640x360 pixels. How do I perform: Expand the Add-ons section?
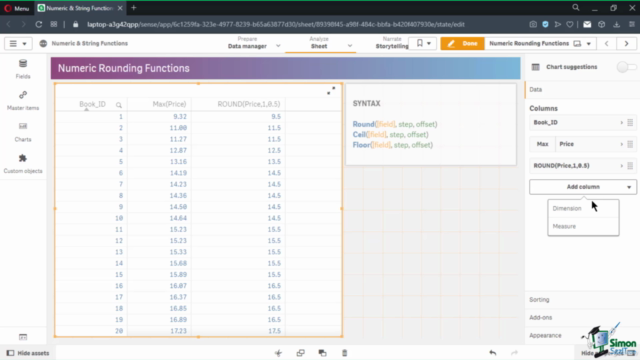(x=582, y=318)
